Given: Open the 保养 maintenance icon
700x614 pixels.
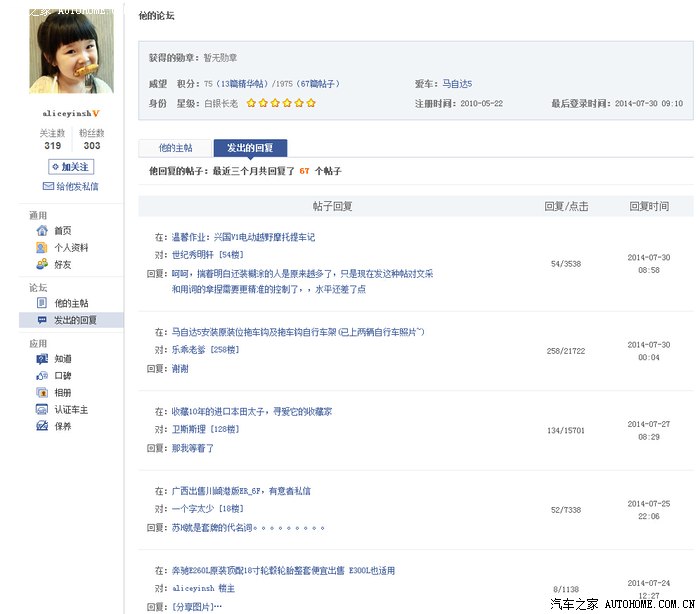Looking at the screenshot, I should 42,427.
